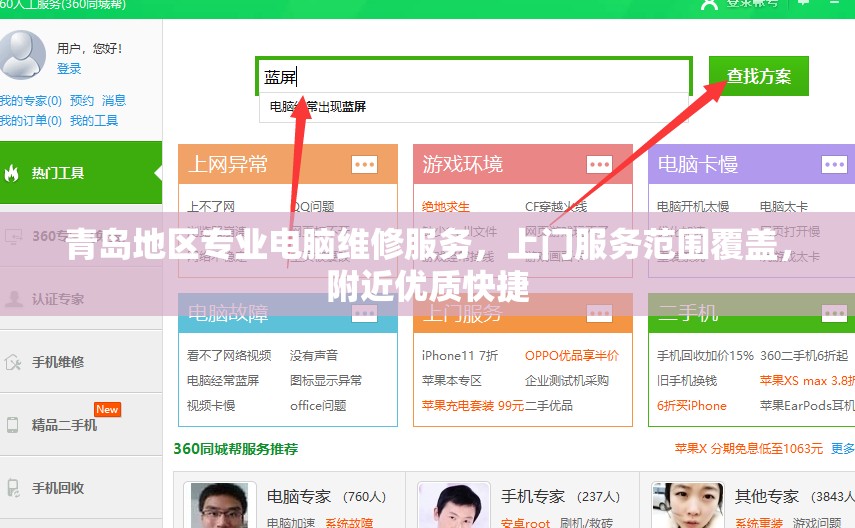Click the 登录 link under user greeting

point(69,69)
